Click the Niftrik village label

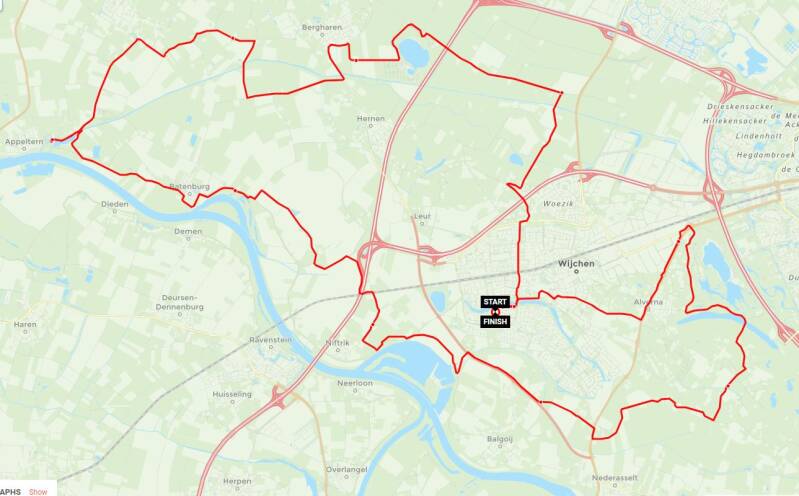(x=337, y=343)
